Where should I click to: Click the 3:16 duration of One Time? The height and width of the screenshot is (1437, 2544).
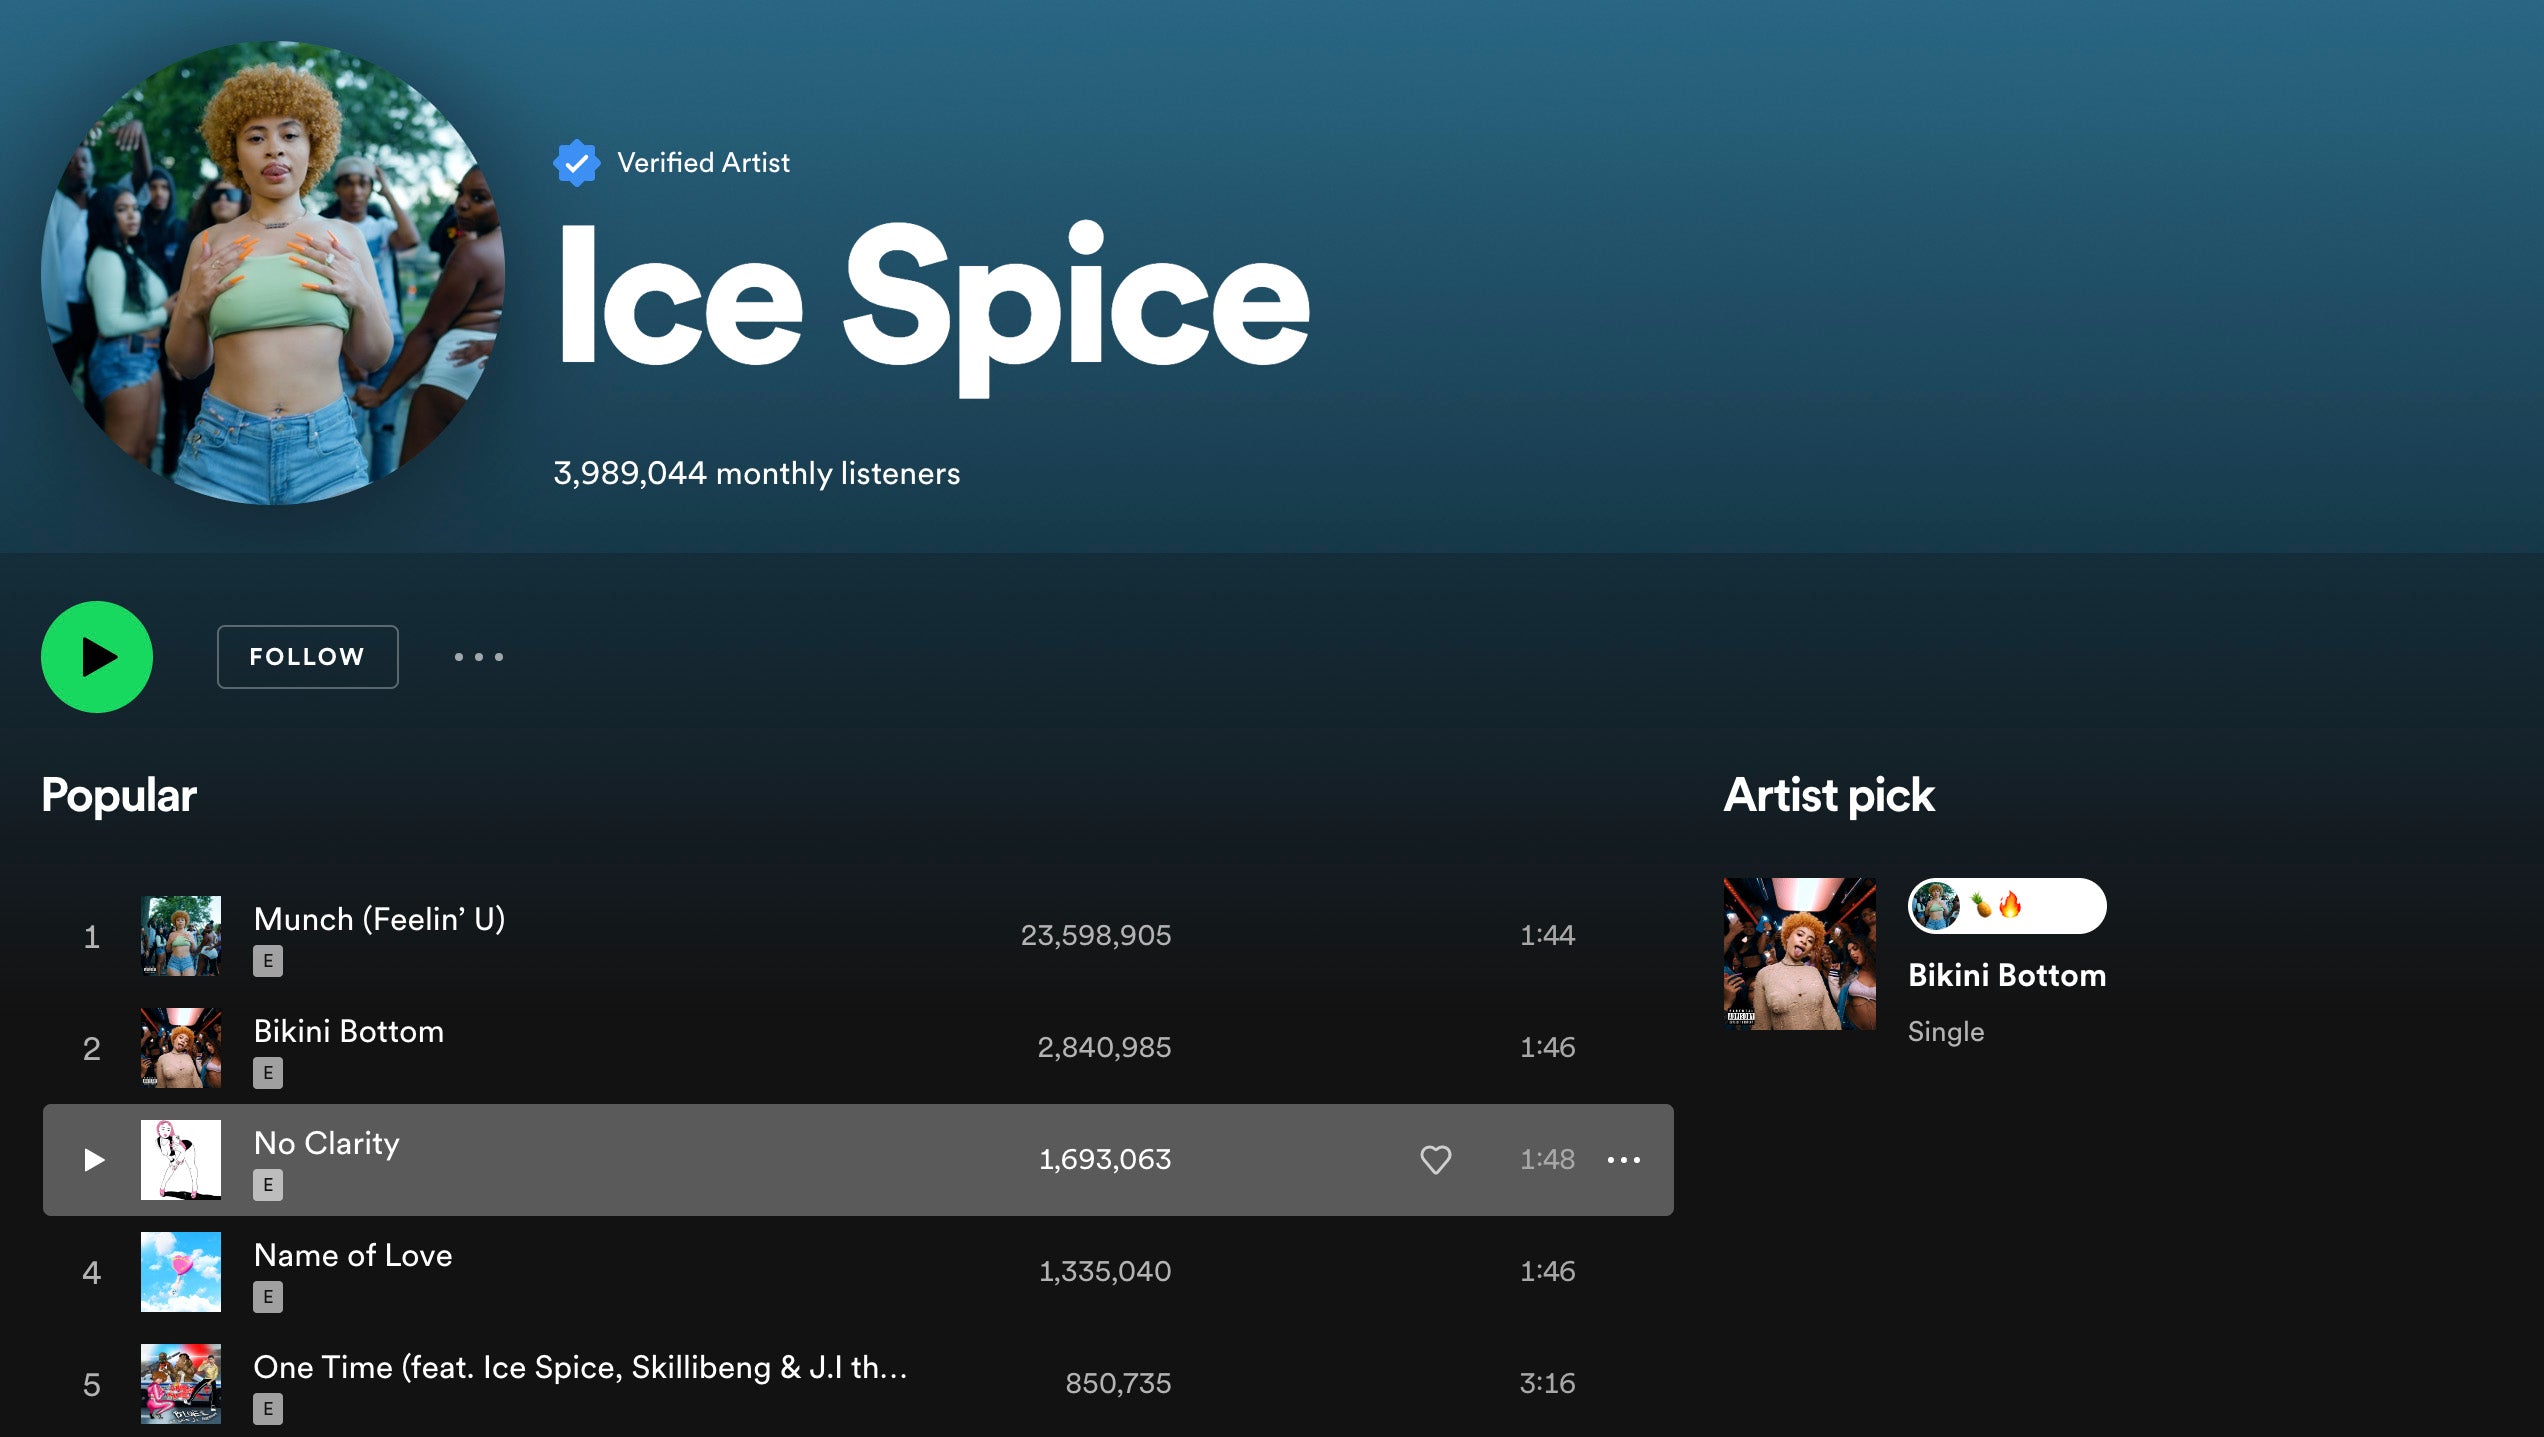1548,1383
